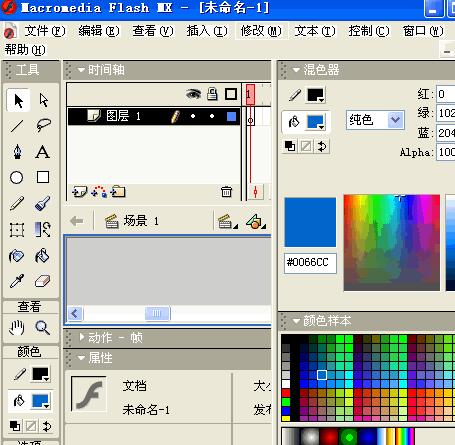Select the Arrow selection tool
Screen dimensions: 455x445
coord(18,100)
